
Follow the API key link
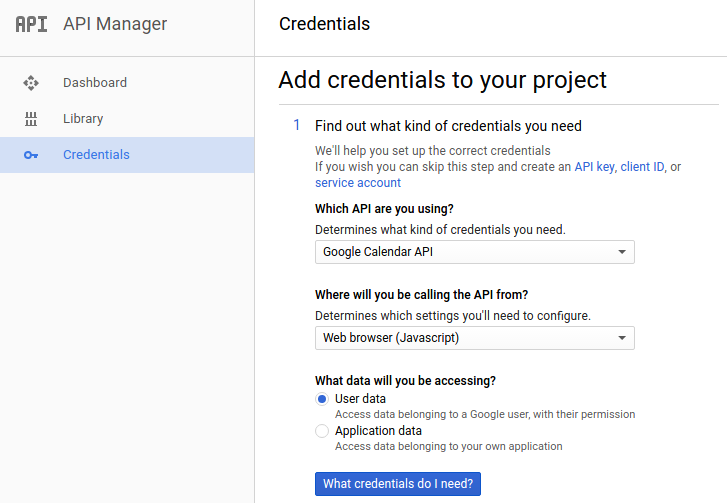pyautogui.click(x=595, y=167)
